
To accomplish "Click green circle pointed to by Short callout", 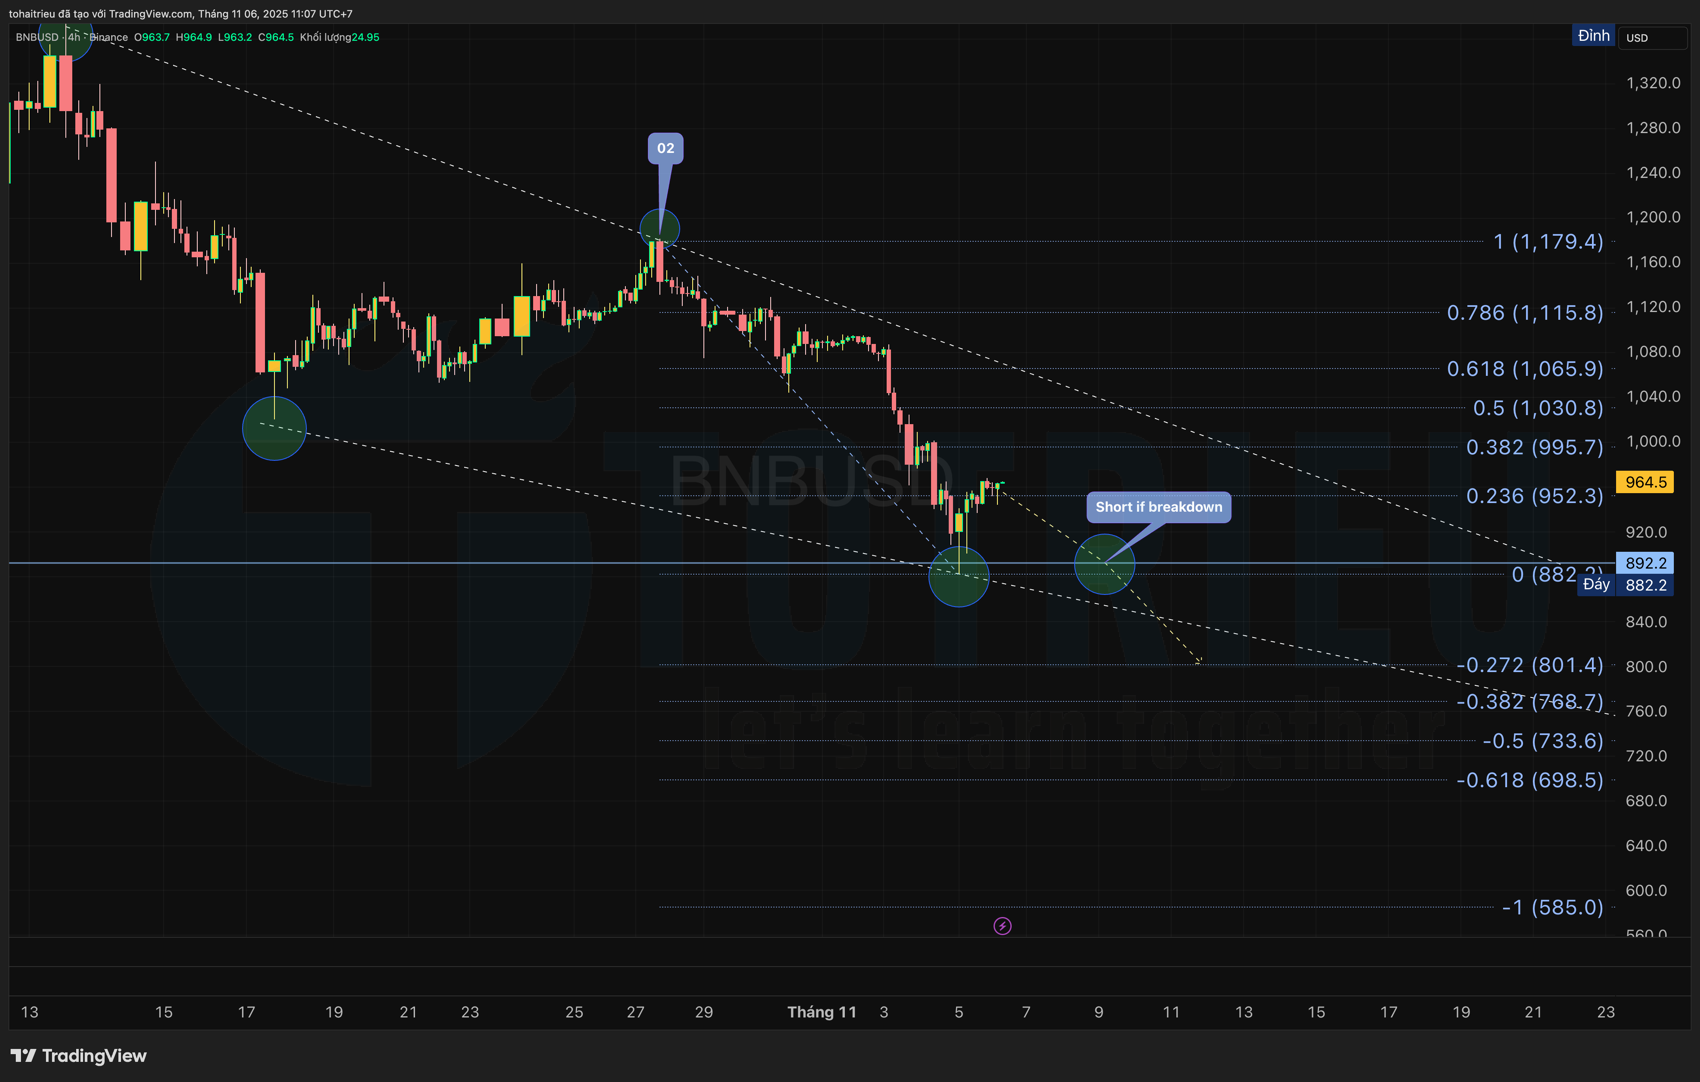I will click(x=1104, y=565).
